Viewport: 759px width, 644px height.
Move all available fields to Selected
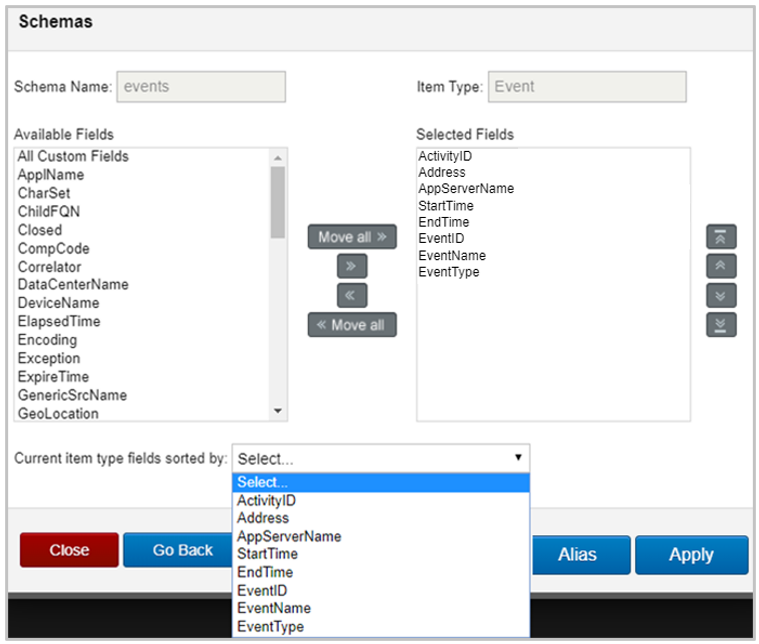352,237
